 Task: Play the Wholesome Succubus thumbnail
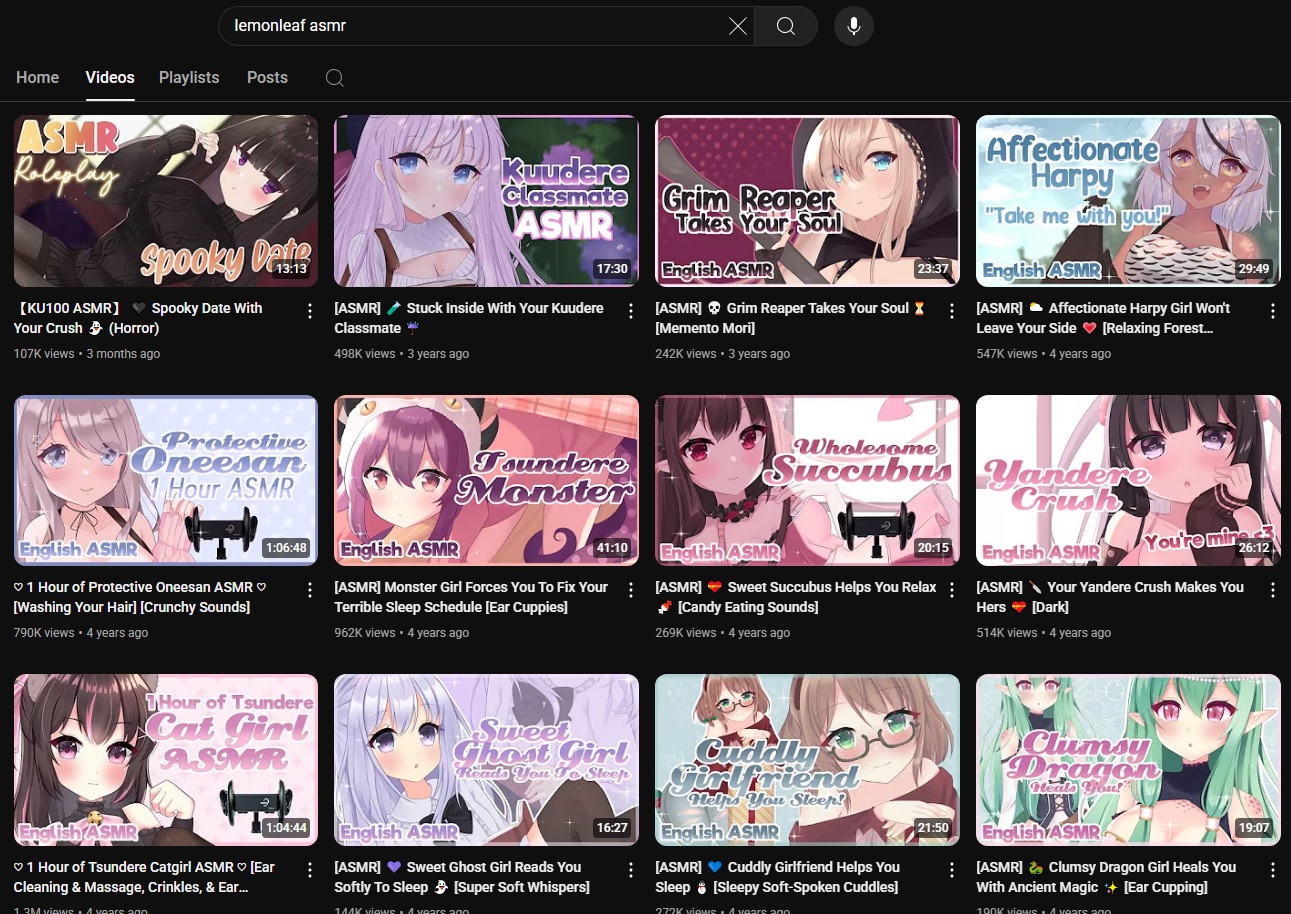click(x=808, y=481)
